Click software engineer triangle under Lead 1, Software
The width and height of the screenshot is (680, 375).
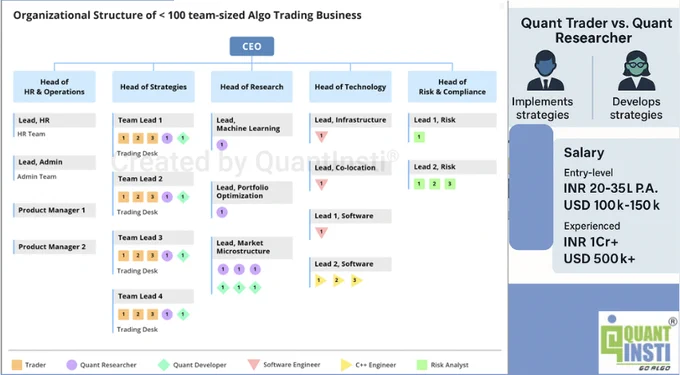click(321, 233)
